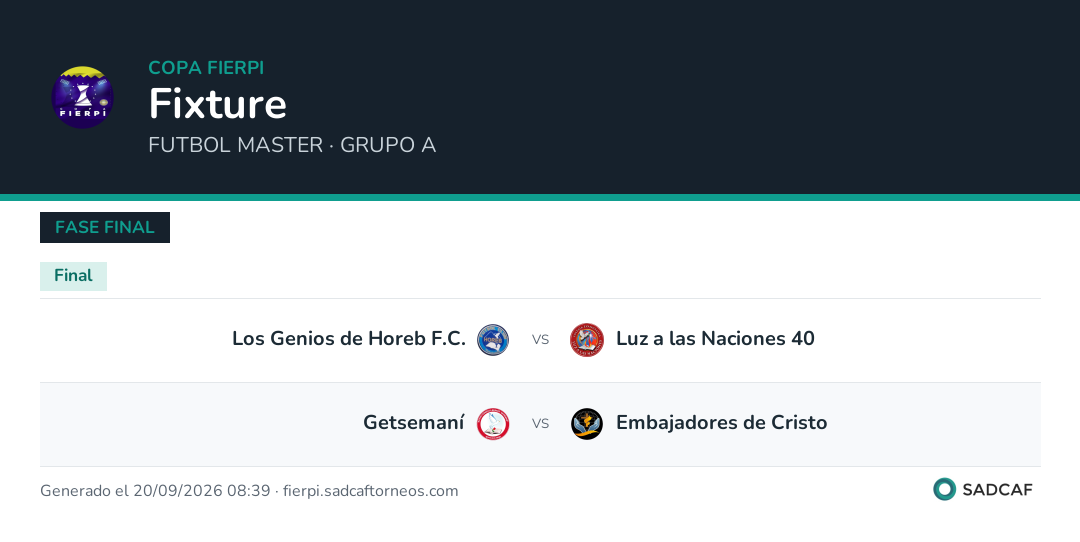This screenshot has height=542, width=1080.
Task: Select the FASE FINAL tab
Action: tap(105, 227)
